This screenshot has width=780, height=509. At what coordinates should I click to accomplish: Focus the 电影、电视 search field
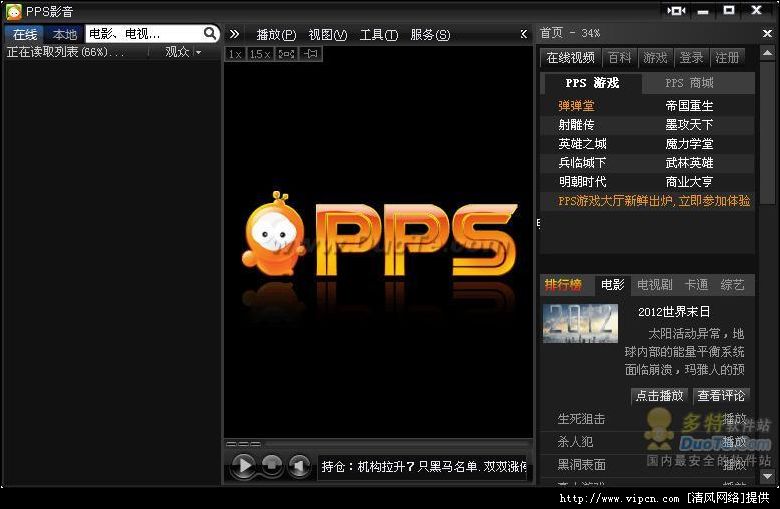[x=144, y=33]
